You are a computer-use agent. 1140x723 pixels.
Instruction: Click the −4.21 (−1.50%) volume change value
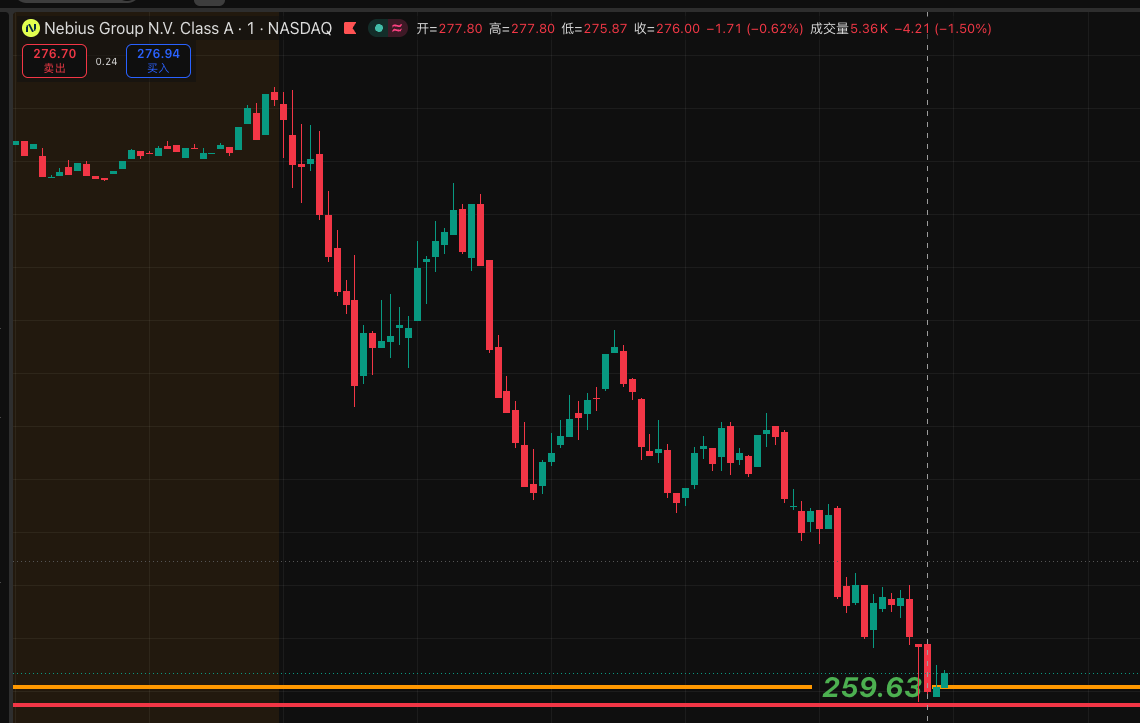942,28
